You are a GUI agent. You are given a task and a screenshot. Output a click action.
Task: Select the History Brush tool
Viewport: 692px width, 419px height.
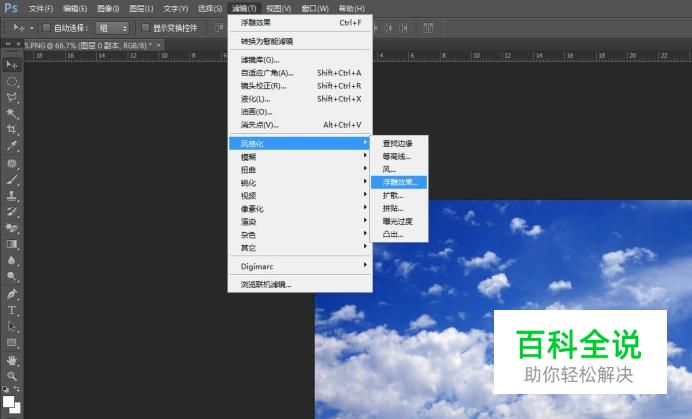[11, 211]
